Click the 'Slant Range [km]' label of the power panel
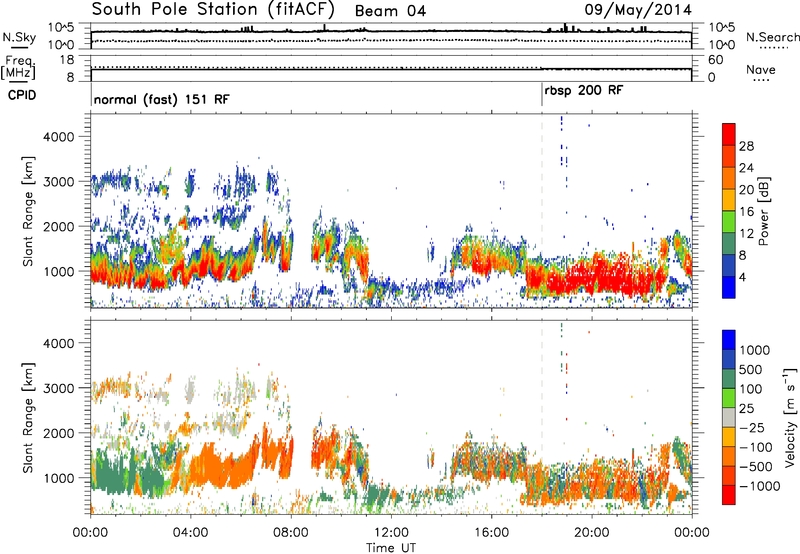Viewport: 800px width, 554px height. tap(28, 211)
